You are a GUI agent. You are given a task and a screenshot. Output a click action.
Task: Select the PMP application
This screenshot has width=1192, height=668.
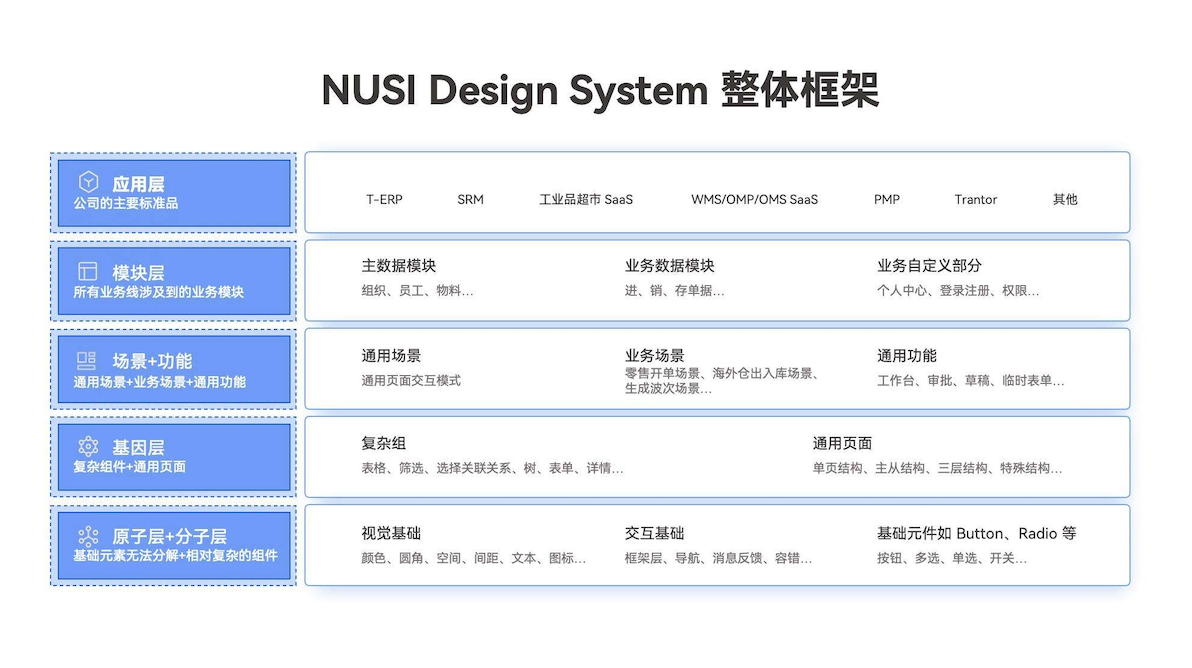pyautogui.click(x=887, y=199)
